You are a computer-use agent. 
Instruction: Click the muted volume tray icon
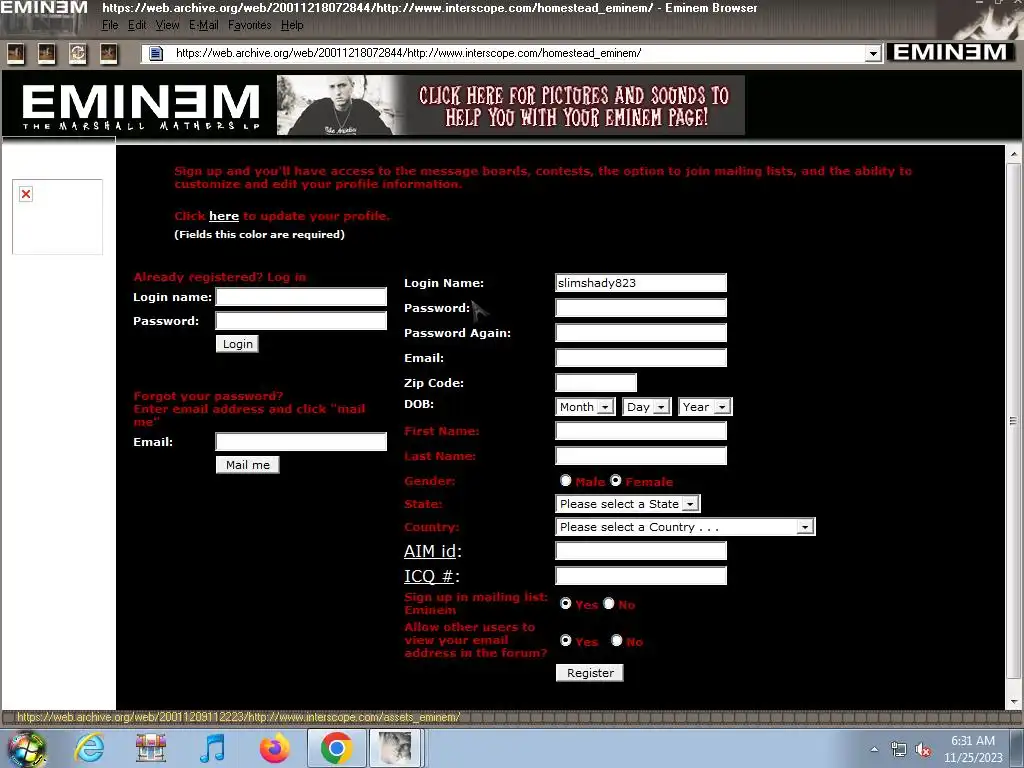pyautogui.click(x=923, y=750)
